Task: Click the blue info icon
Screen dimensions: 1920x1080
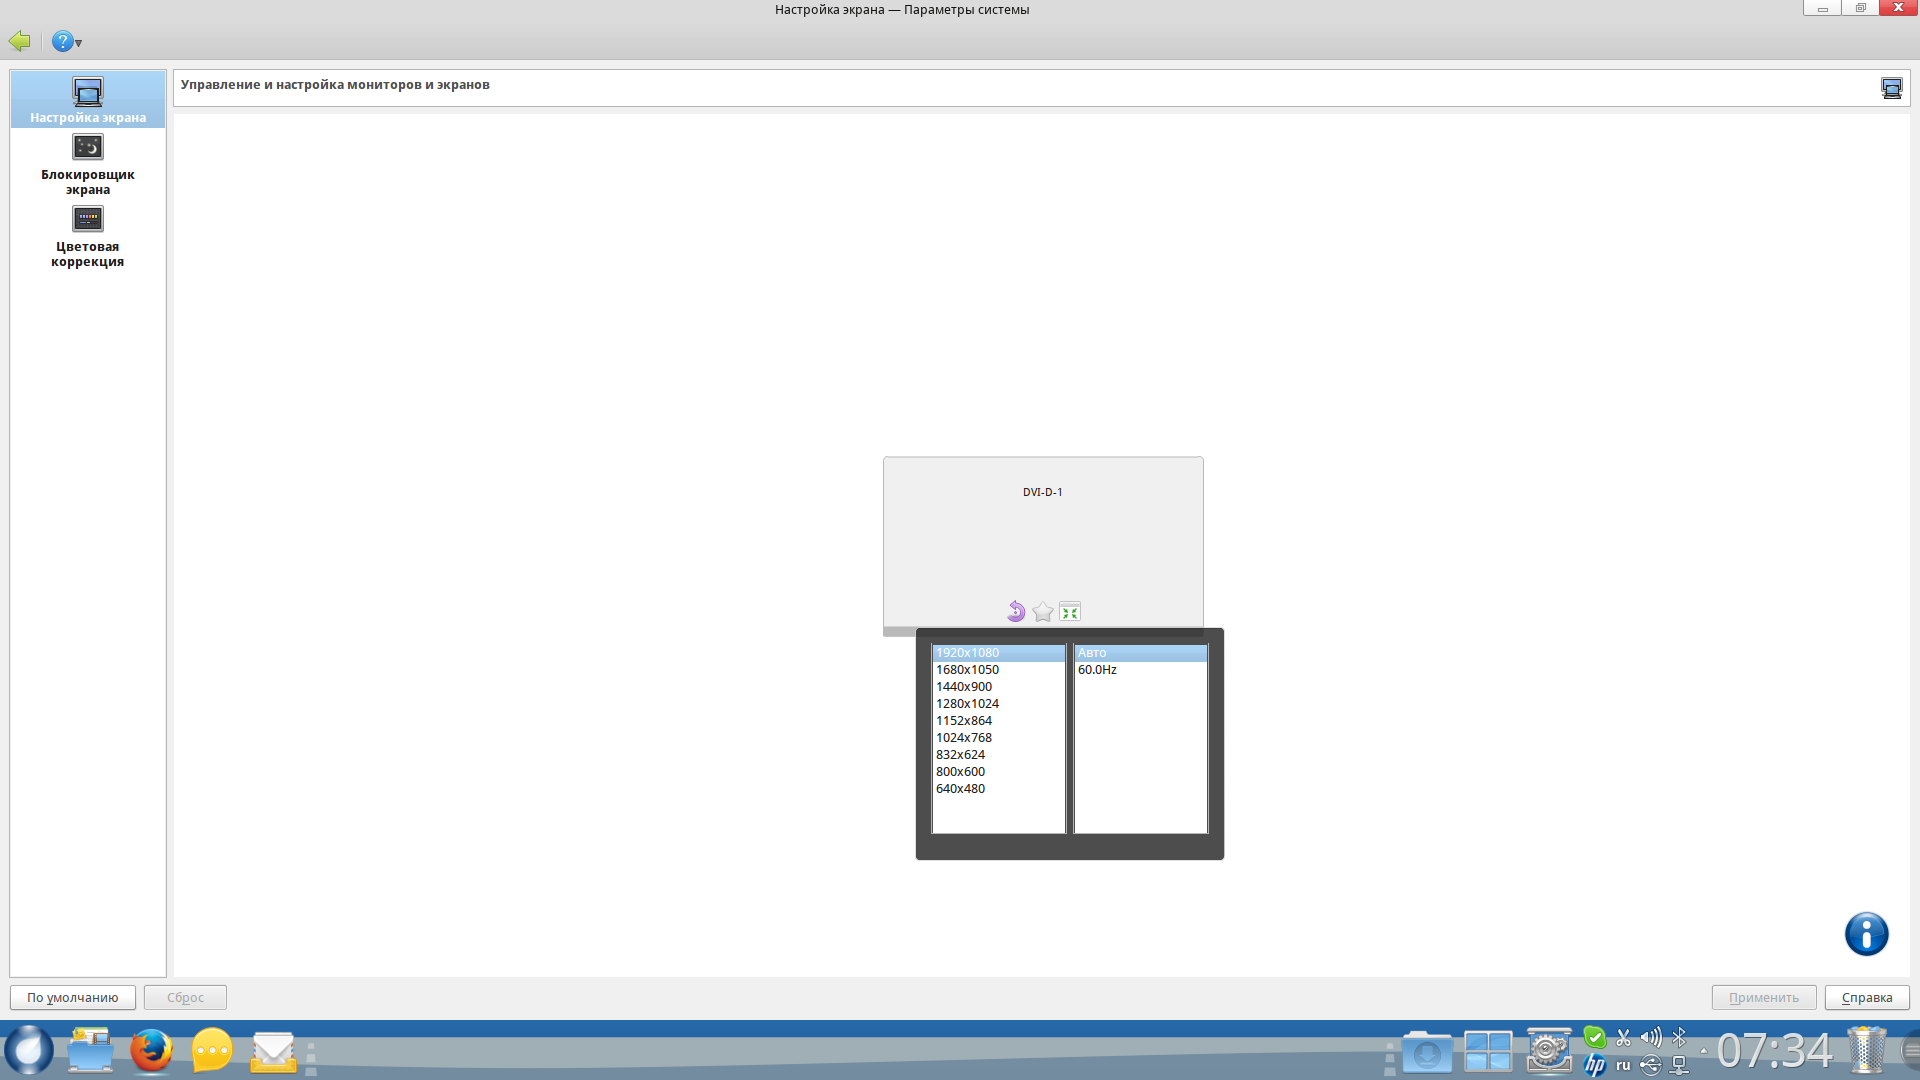Action: (x=1866, y=934)
